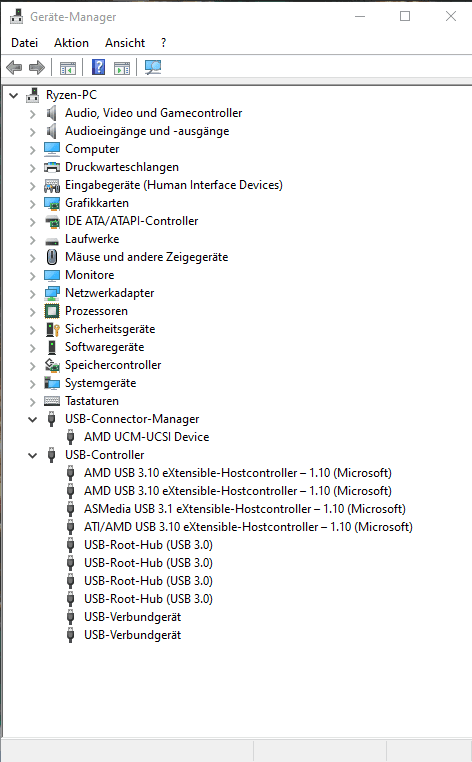The image size is (472, 762).
Task: Select ASMedia USB 3.1 eXtensible-Hostcontroller entry
Action: [245, 509]
